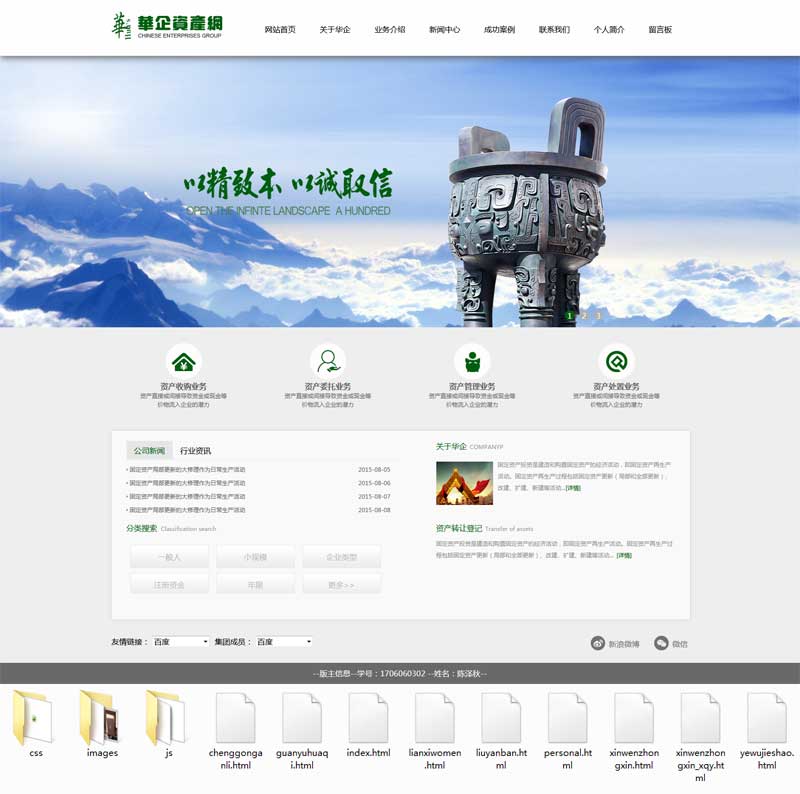This screenshot has height=794, width=800.
Task: Click the 资产管理业务 icon
Action: pos(472,361)
